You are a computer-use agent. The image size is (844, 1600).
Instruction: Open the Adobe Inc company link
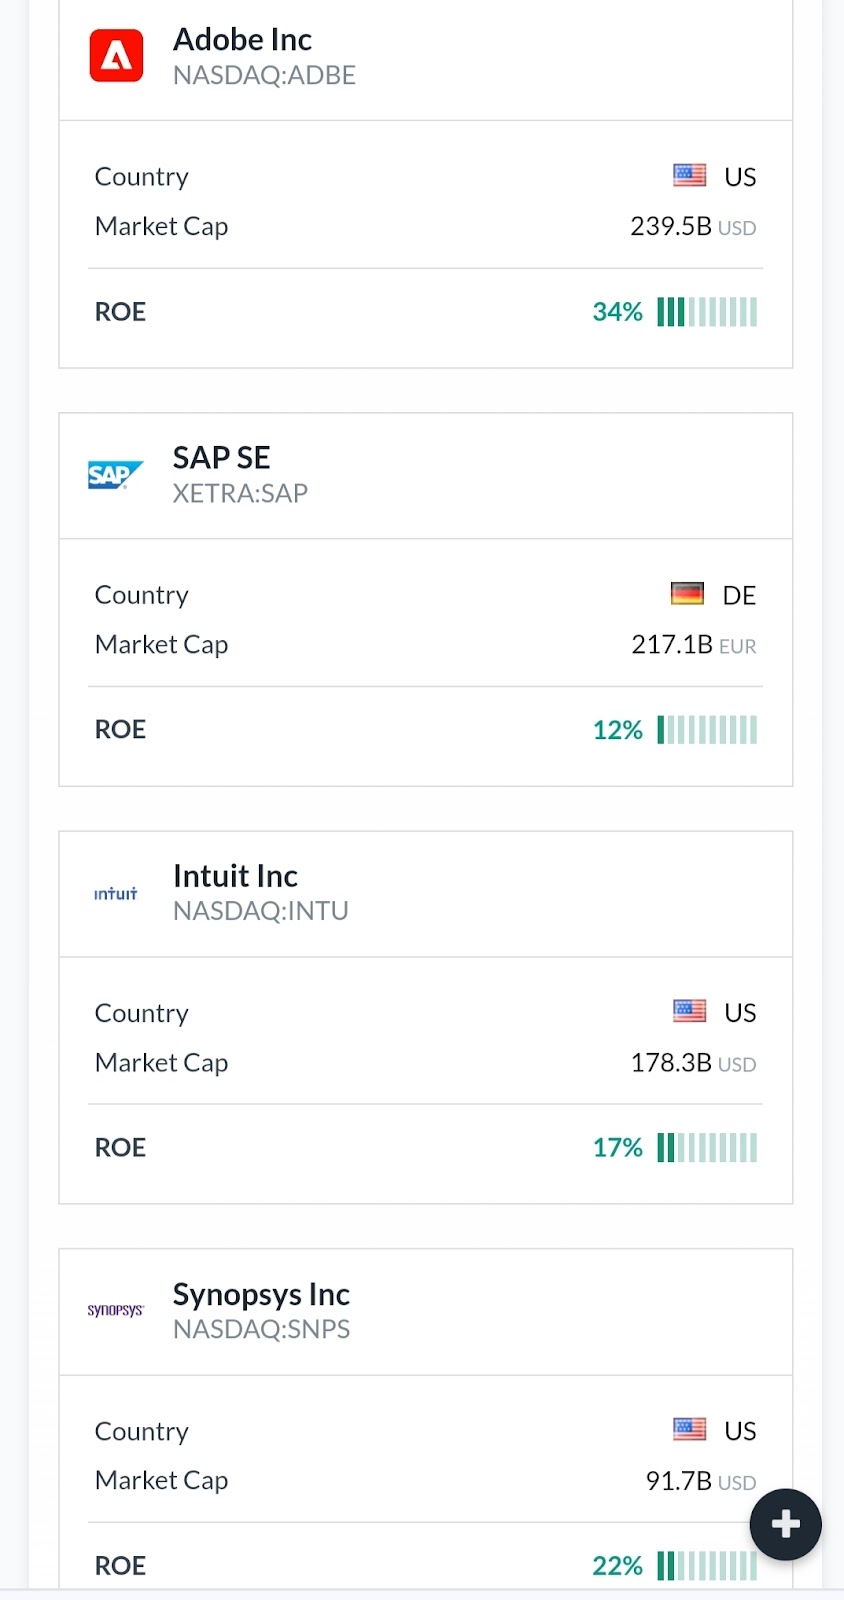point(242,40)
